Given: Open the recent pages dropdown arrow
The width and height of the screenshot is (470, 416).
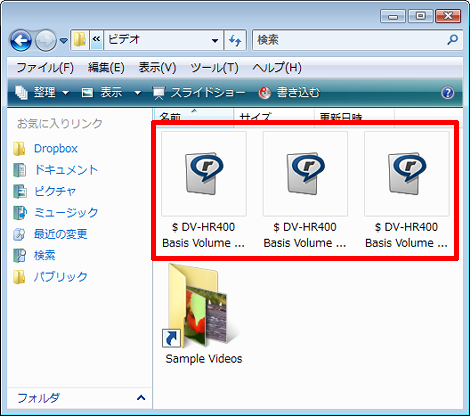Looking at the screenshot, I should [64, 41].
